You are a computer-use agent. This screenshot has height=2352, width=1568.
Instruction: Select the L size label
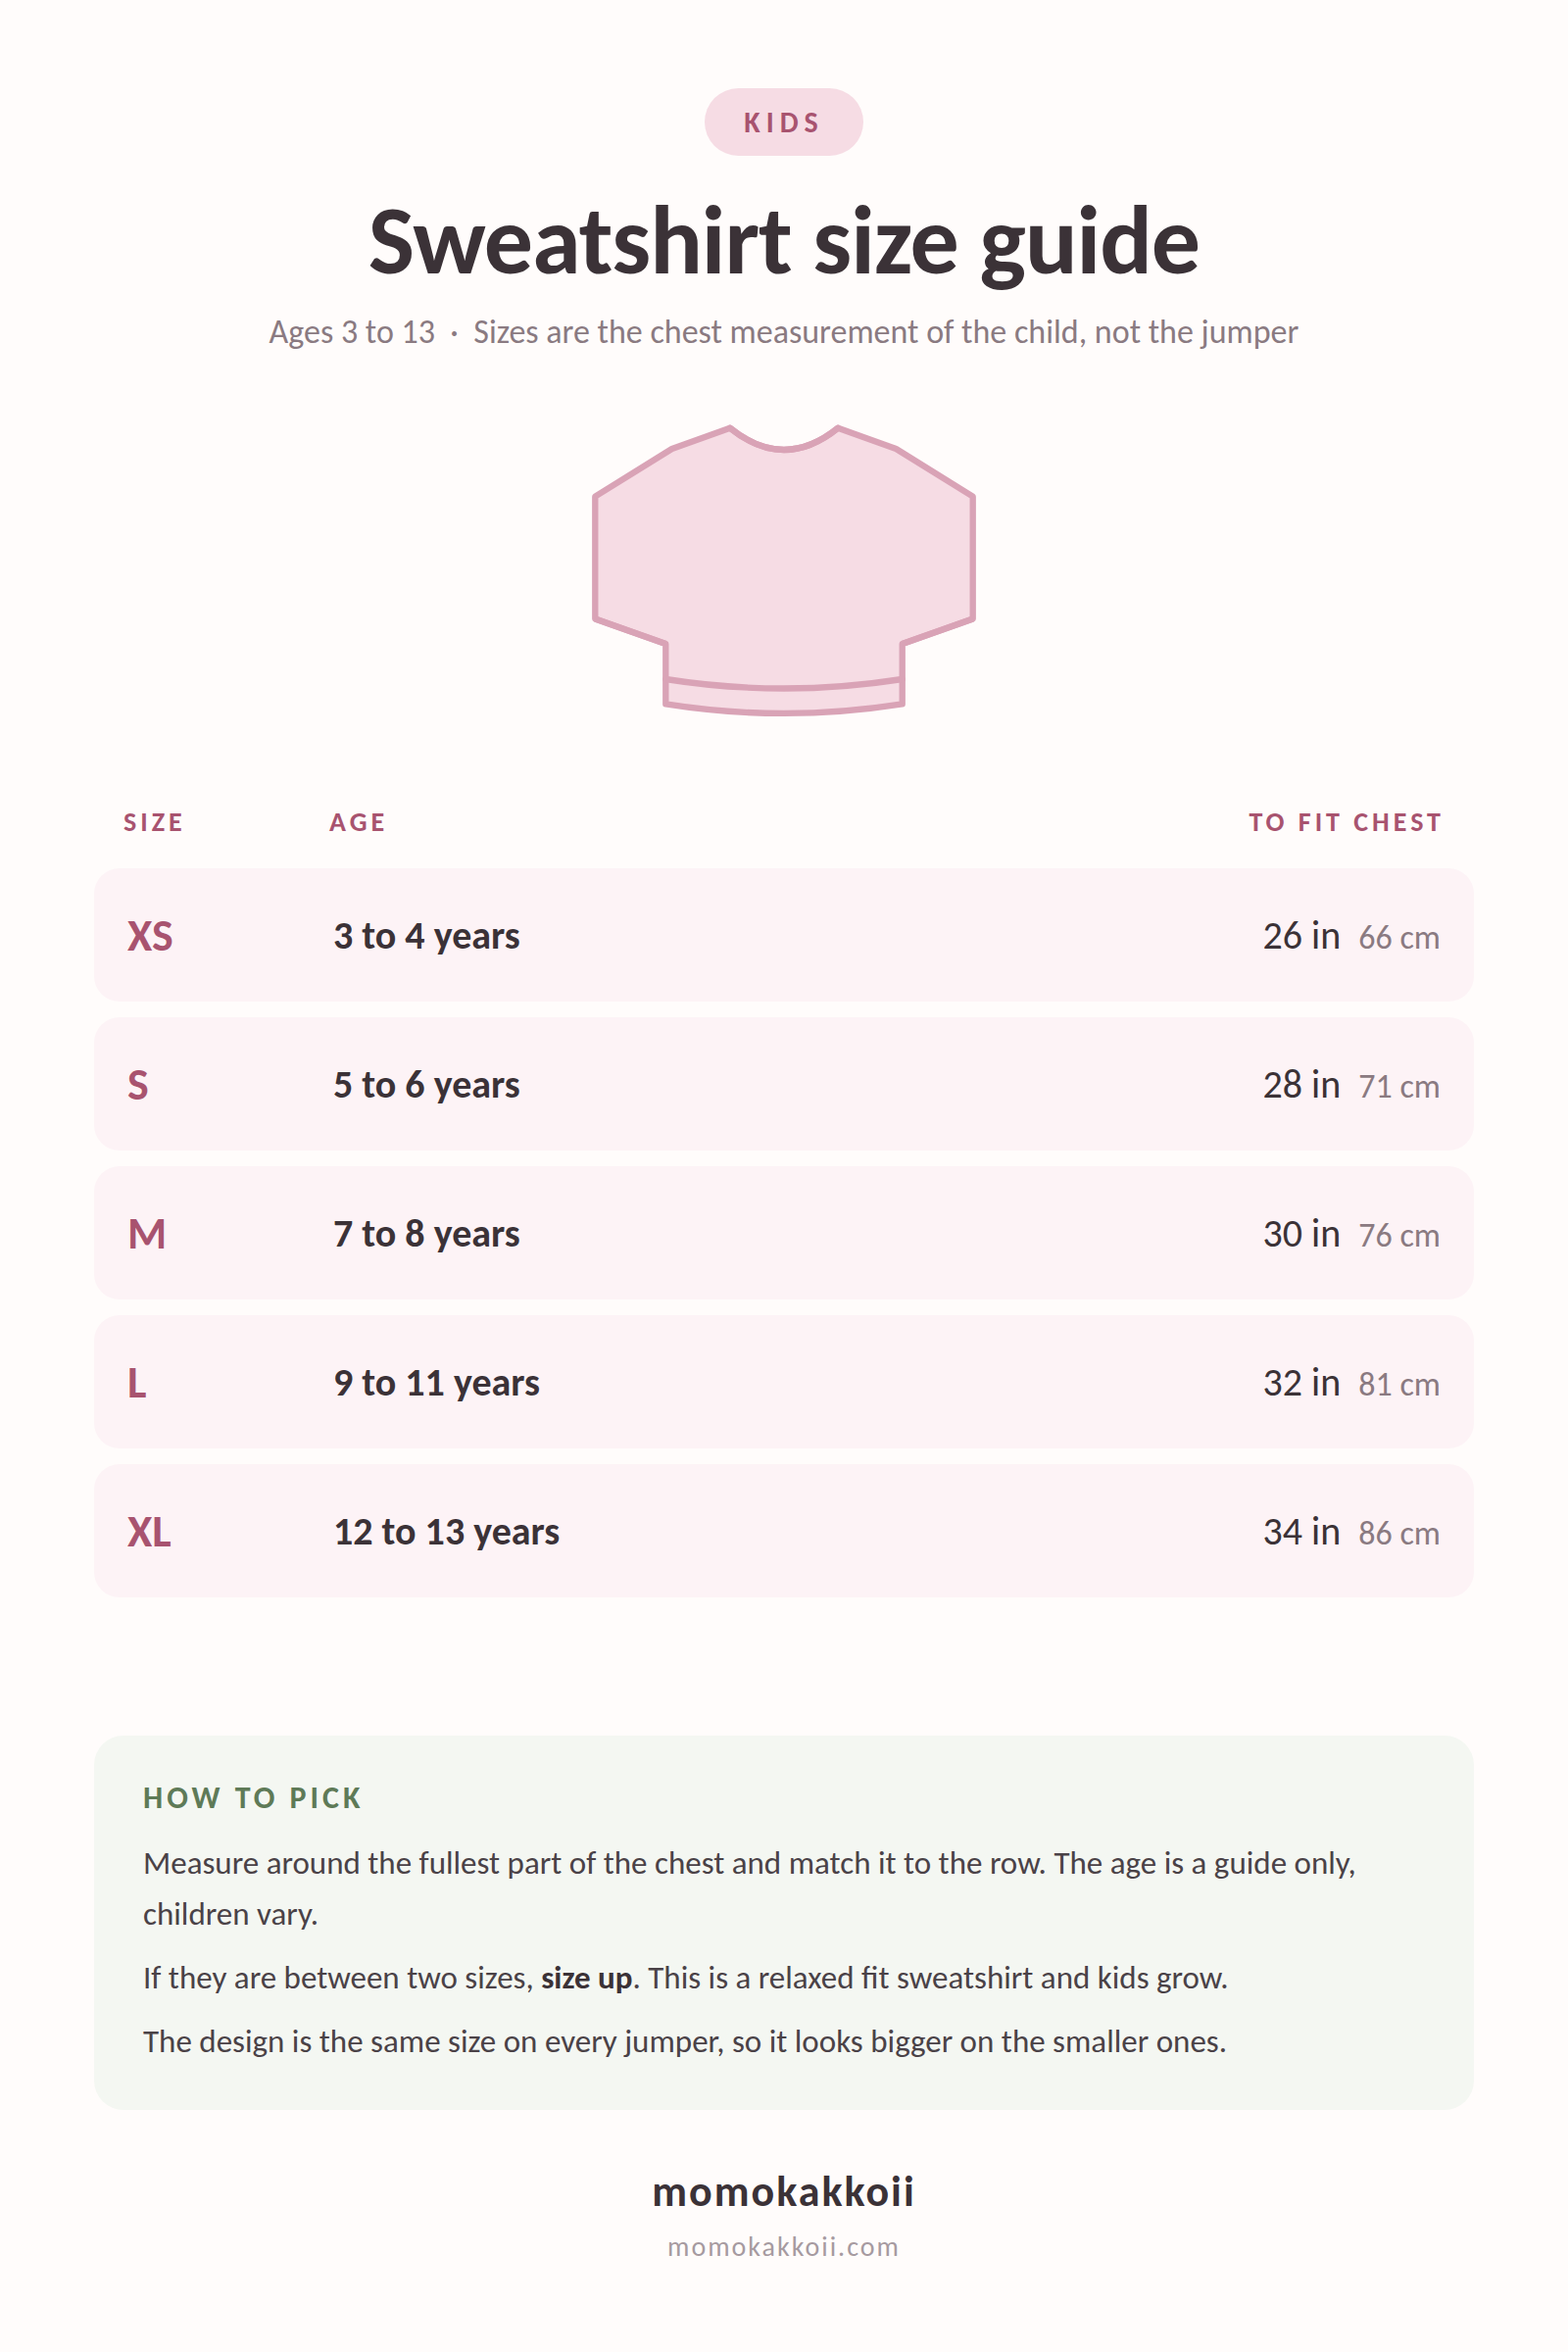tap(137, 1383)
